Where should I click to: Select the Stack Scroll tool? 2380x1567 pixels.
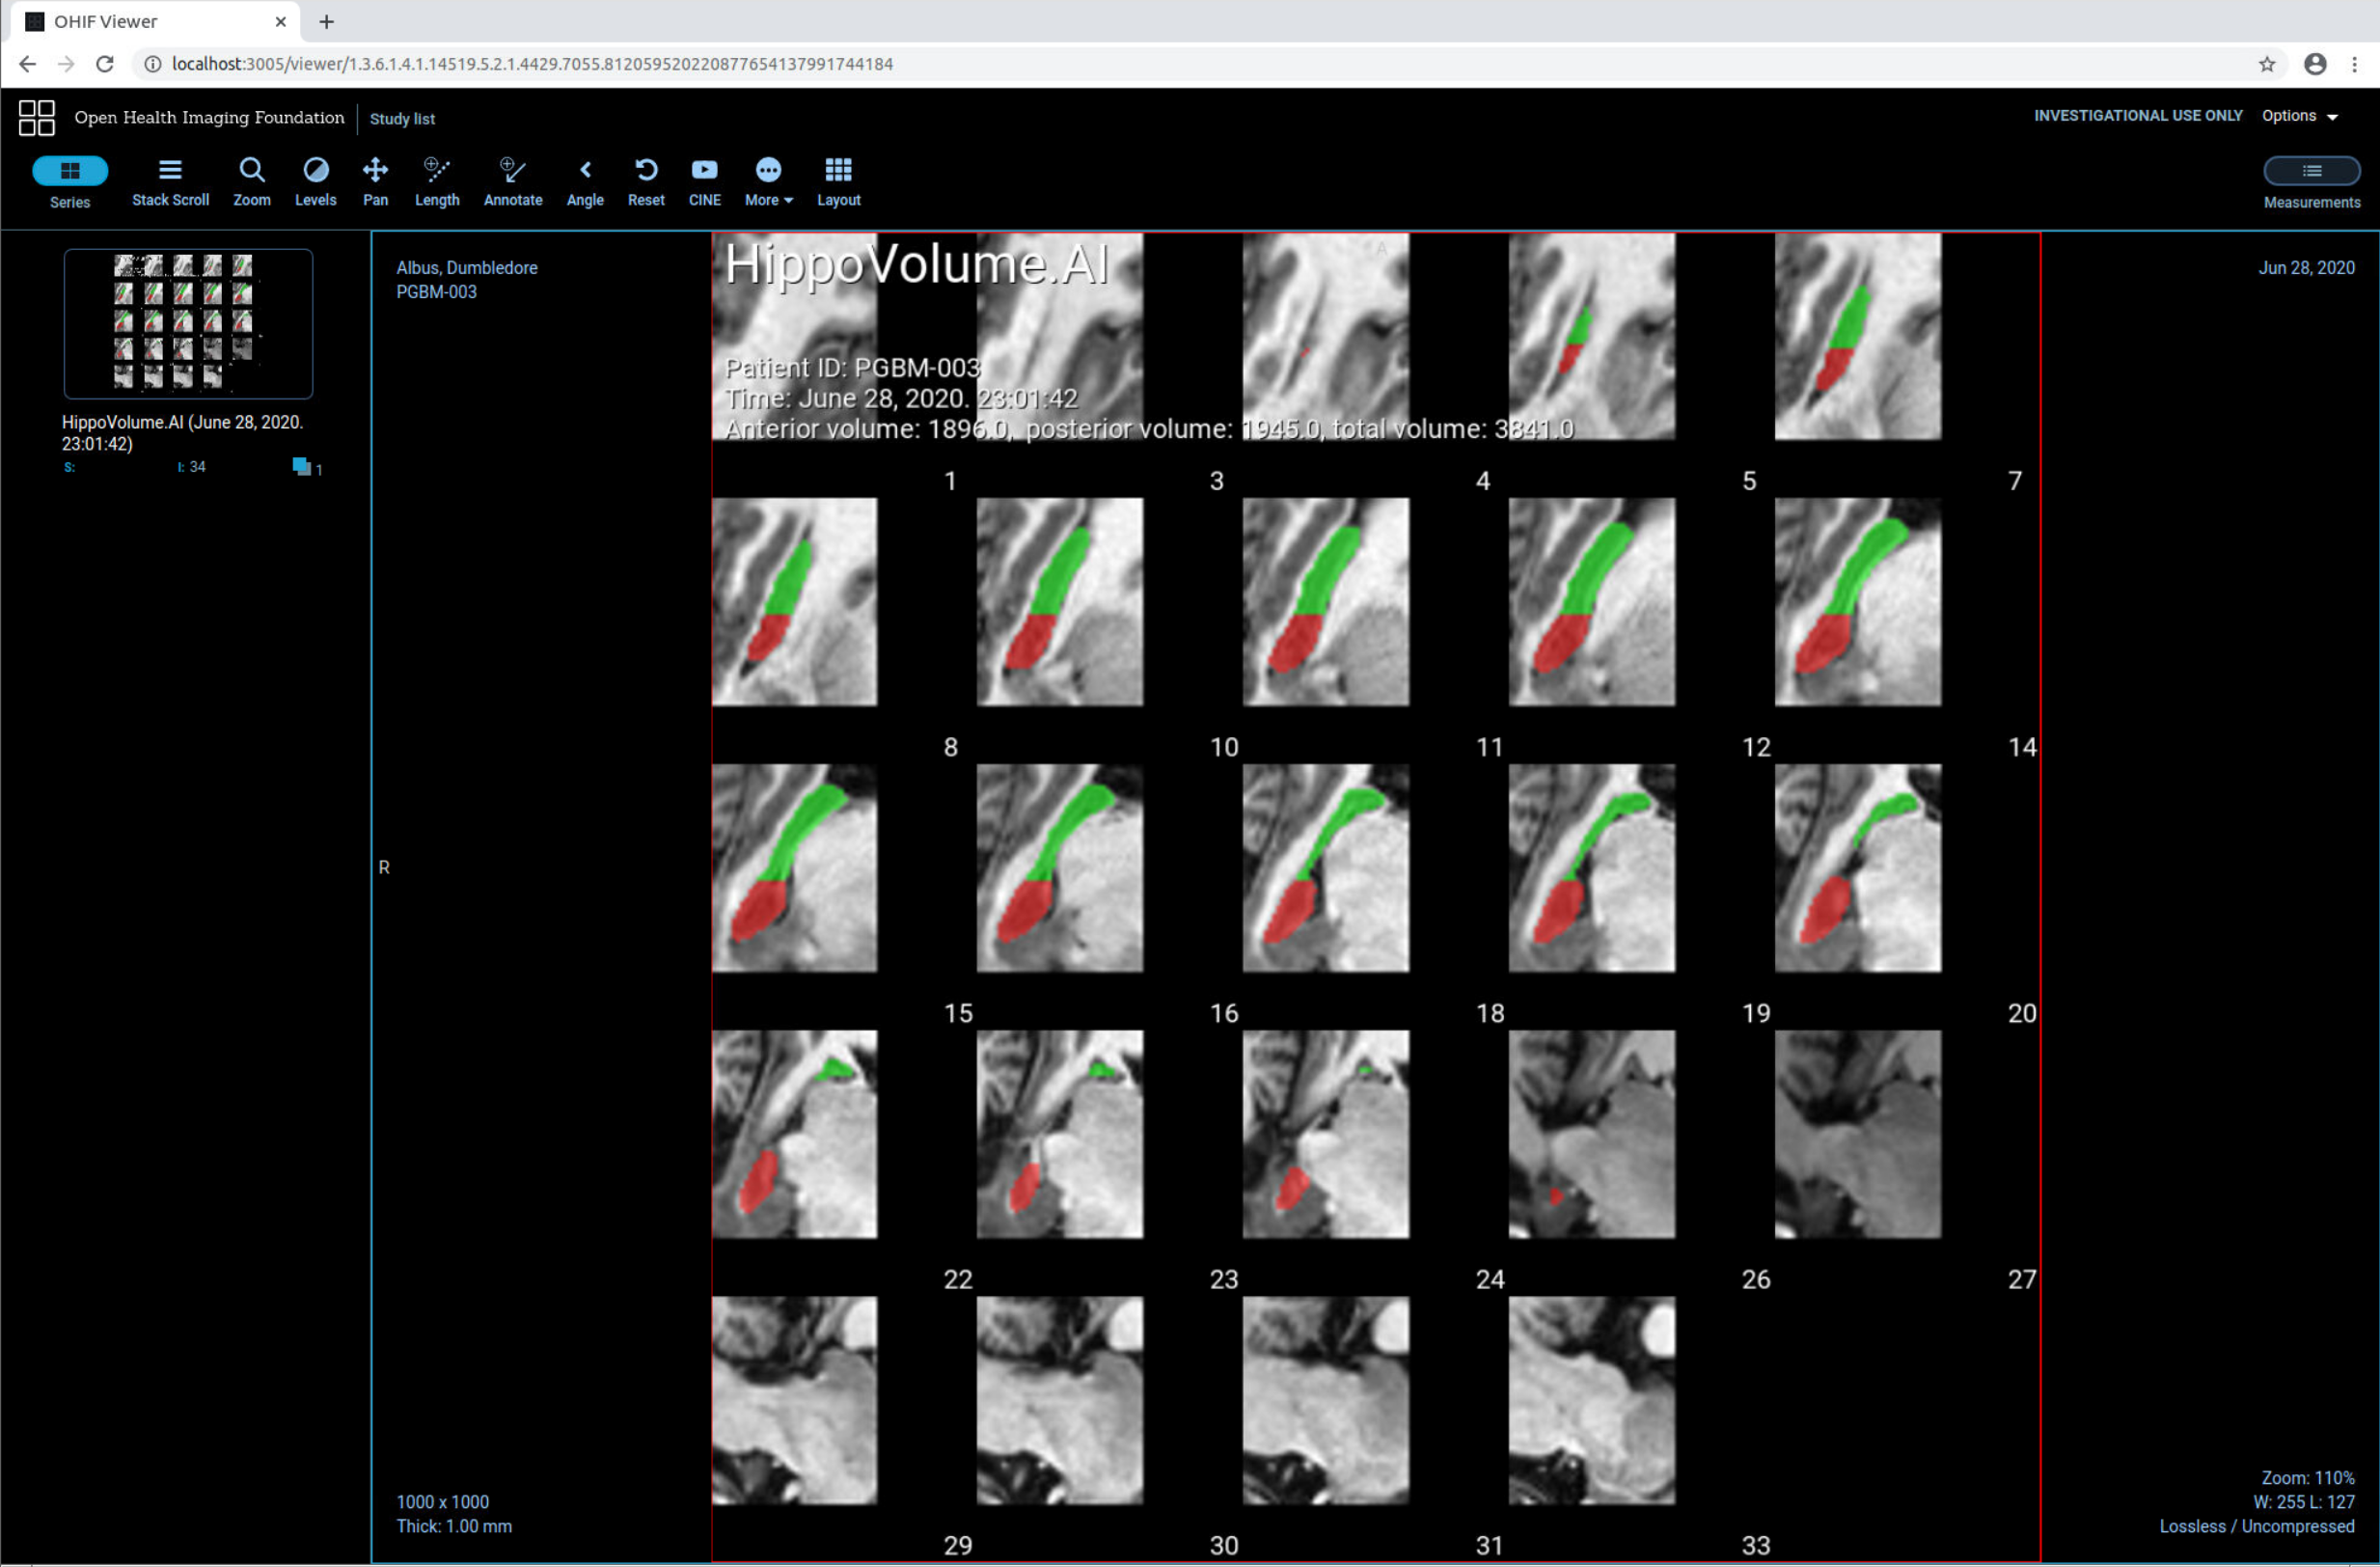click(x=170, y=181)
